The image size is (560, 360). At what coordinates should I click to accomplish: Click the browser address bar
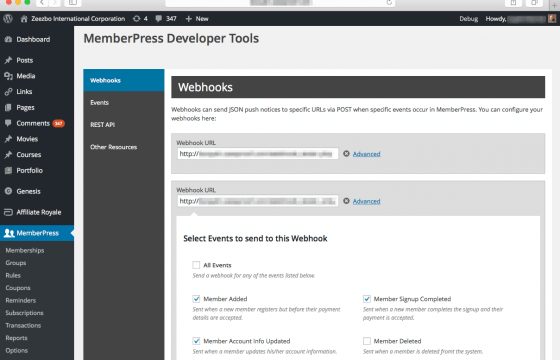click(280, 2)
